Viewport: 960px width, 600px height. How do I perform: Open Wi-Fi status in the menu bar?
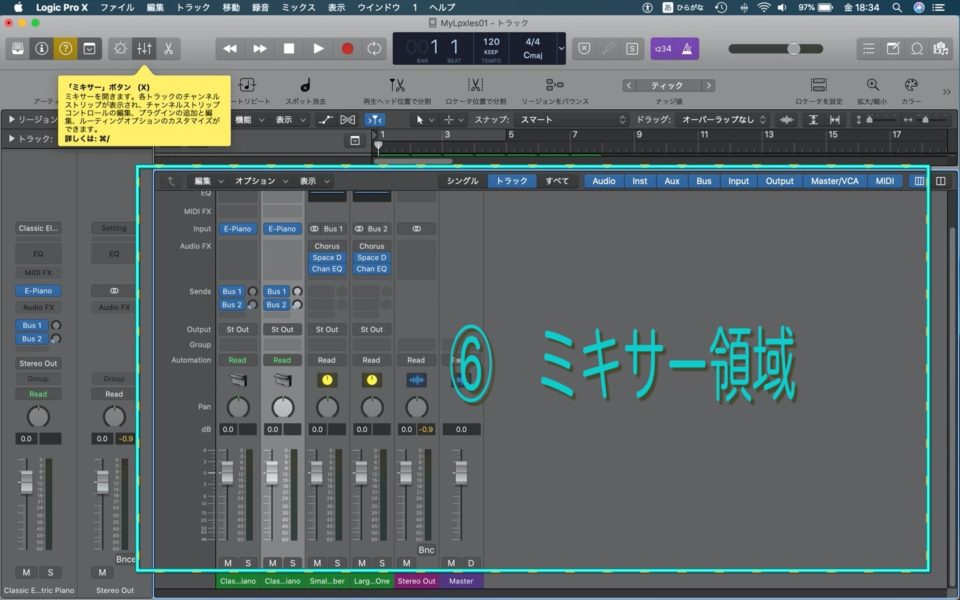pyautogui.click(x=763, y=7)
